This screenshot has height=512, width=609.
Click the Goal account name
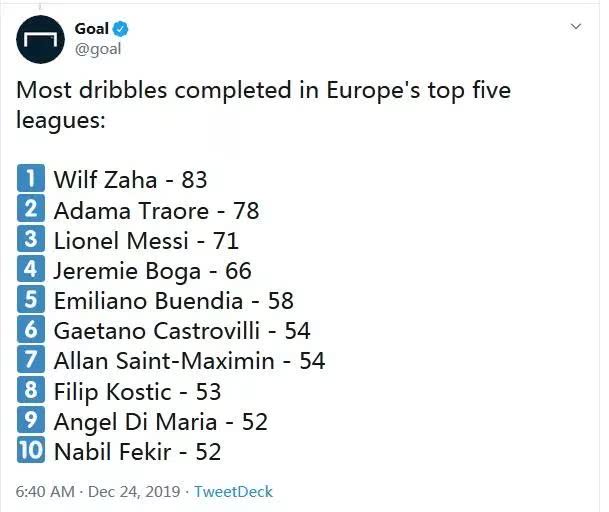(92, 29)
